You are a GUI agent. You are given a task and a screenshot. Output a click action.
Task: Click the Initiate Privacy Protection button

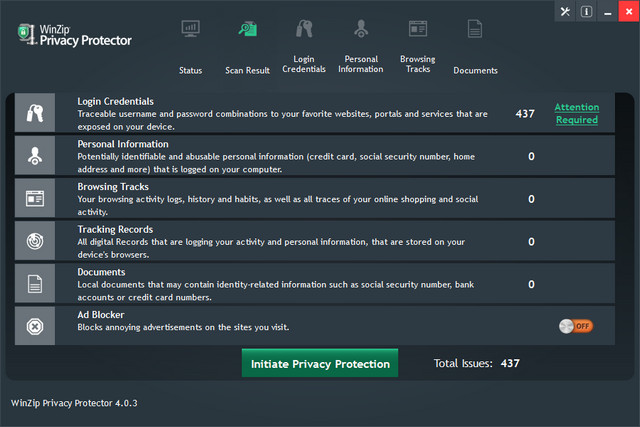click(320, 363)
